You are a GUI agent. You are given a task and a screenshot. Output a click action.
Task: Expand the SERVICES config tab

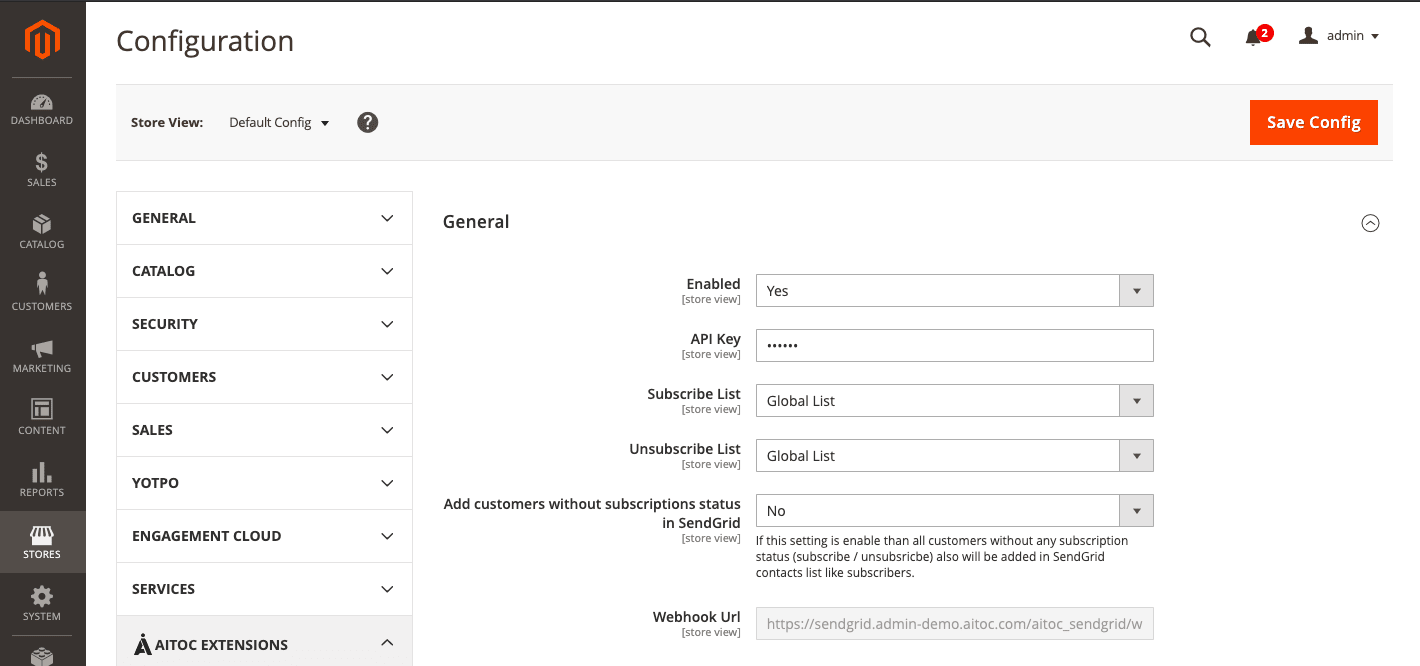264,589
